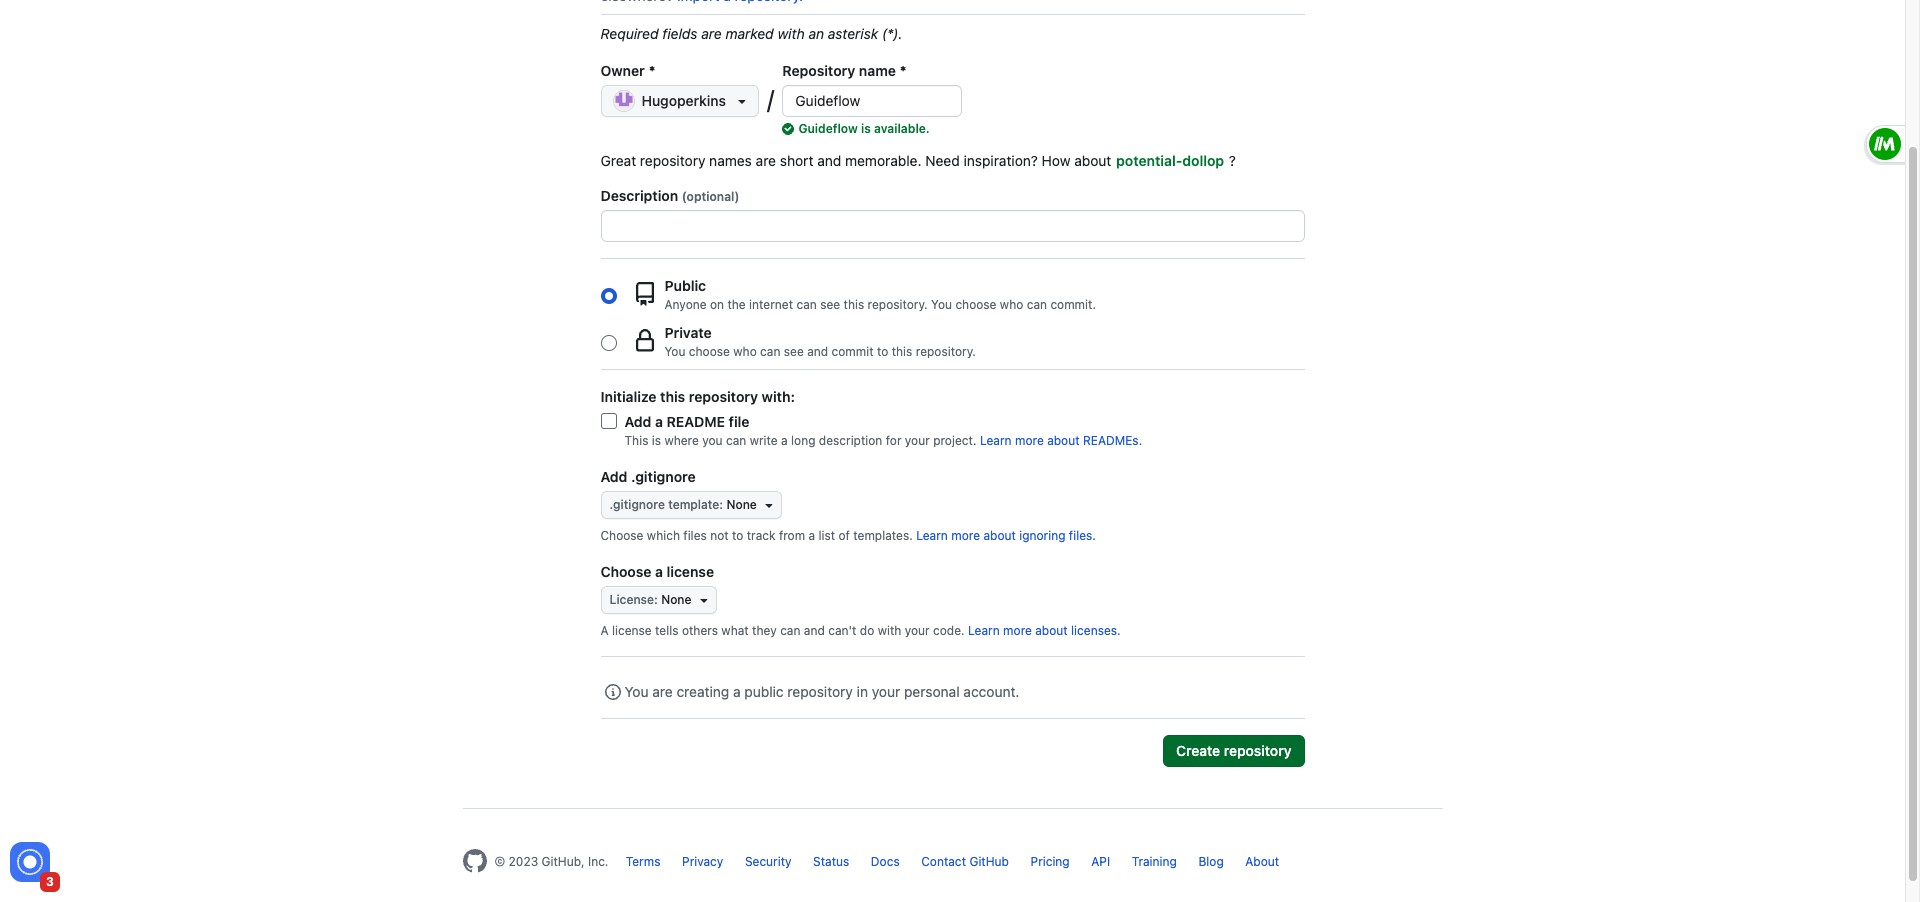Open the Owner dropdown

tap(680, 100)
